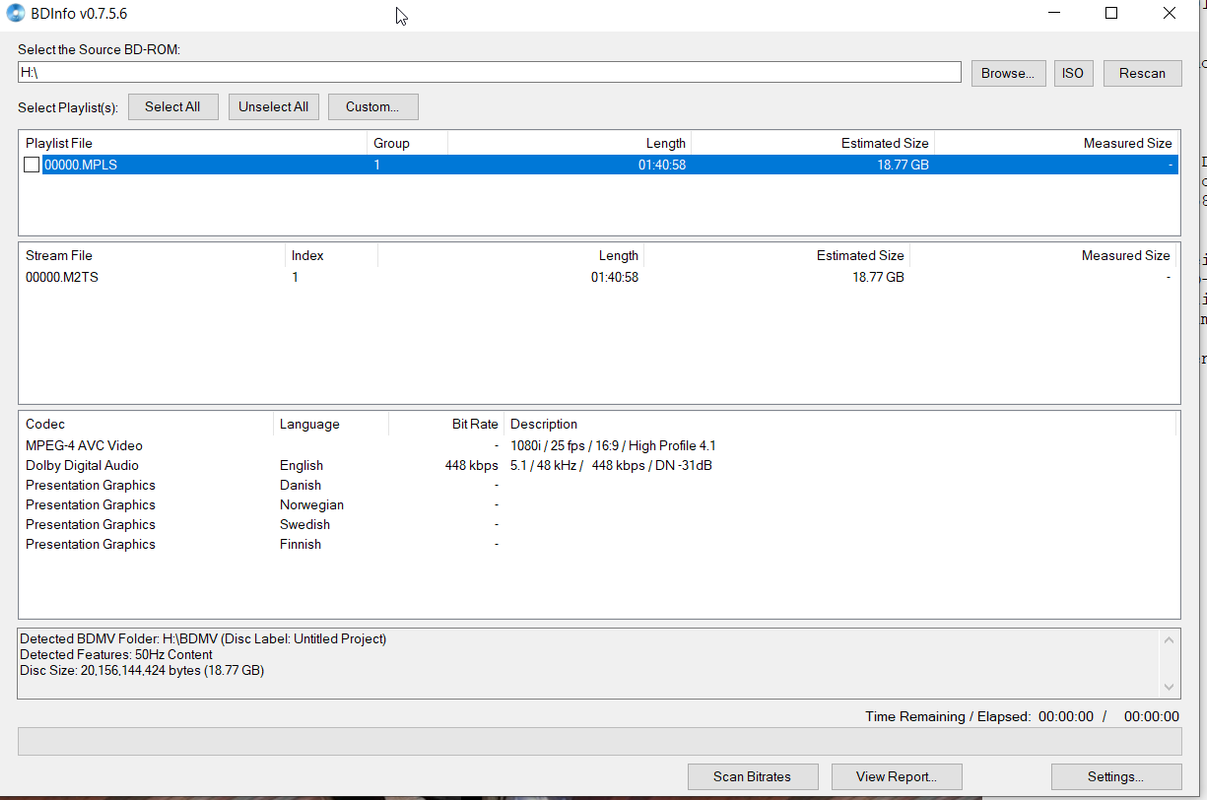Open the Custom... playlist dialog

click(x=373, y=107)
